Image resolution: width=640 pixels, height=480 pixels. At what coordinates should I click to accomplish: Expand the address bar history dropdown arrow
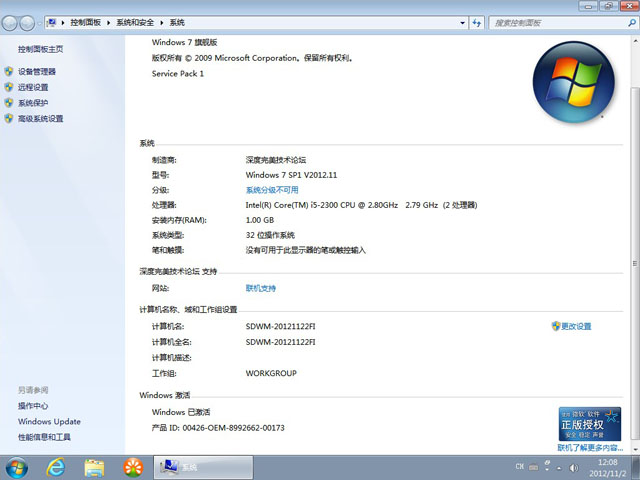click(461, 21)
